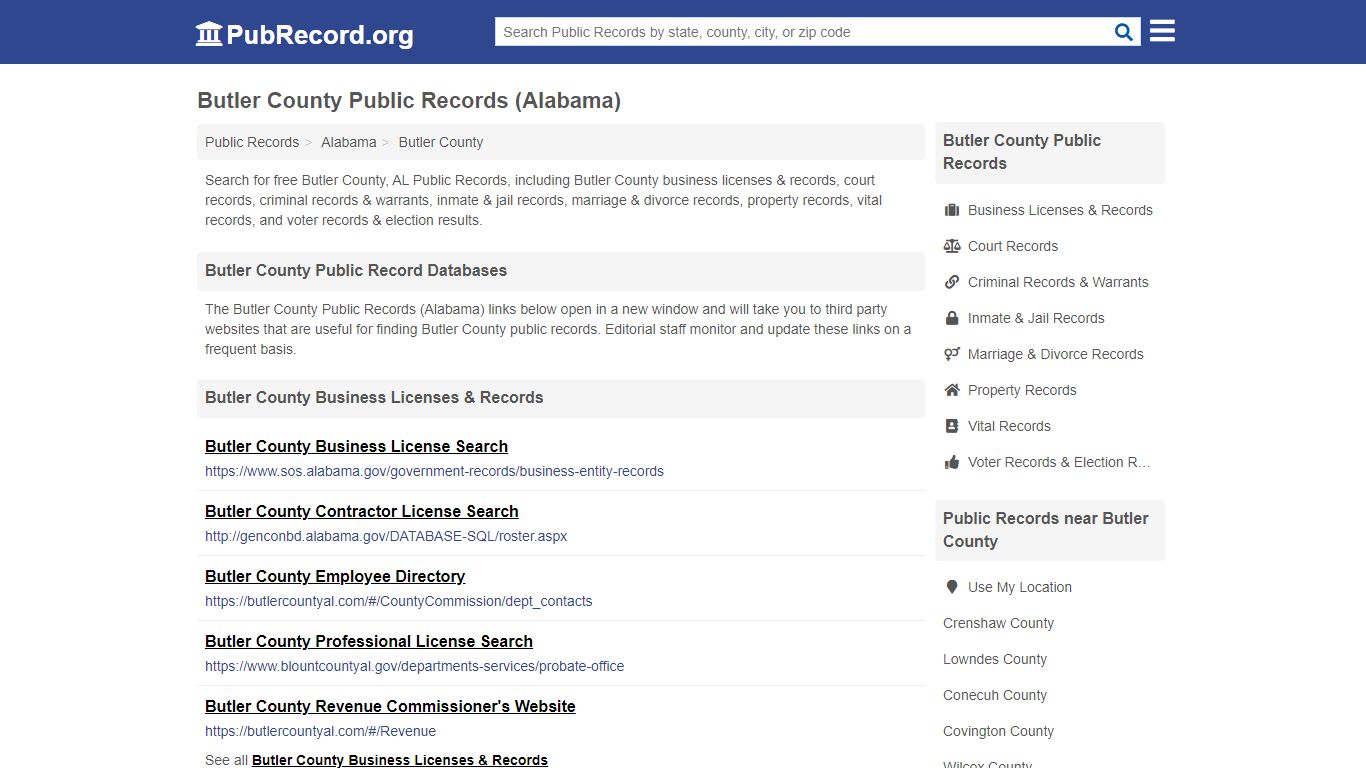Open Butler County Employee Directory
This screenshot has width=1366, height=768.
pos(335,576)
